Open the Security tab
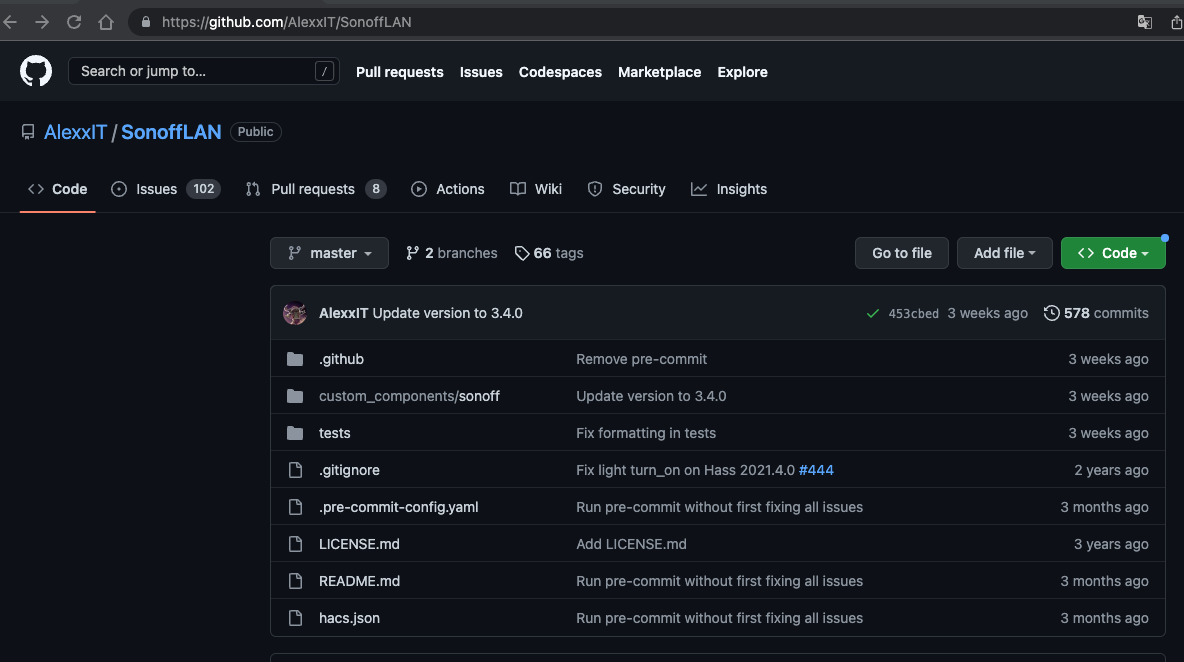Image resolution: width=1184 pixels, height=662 pixels. point(627,189)
